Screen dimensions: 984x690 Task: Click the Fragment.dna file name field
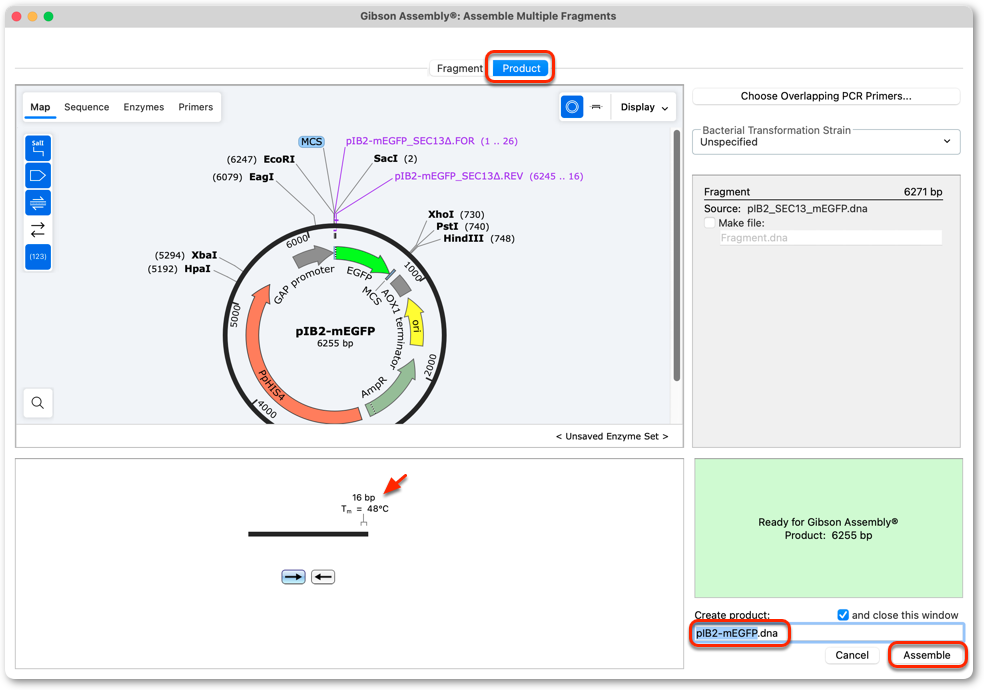[x=831, y=238]
